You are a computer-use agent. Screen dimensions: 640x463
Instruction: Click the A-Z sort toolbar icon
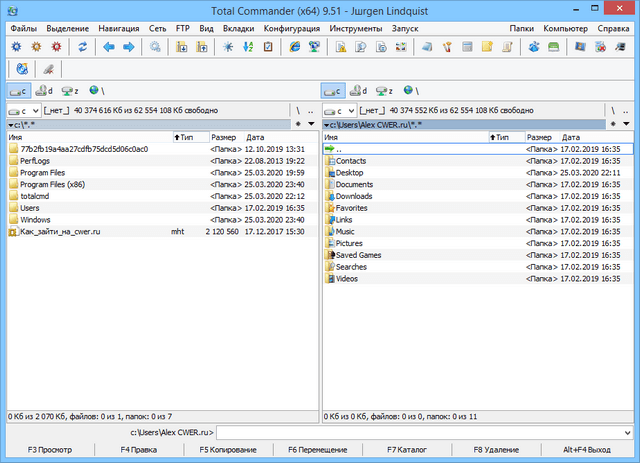pyautogui.click(x=247, y=47)
